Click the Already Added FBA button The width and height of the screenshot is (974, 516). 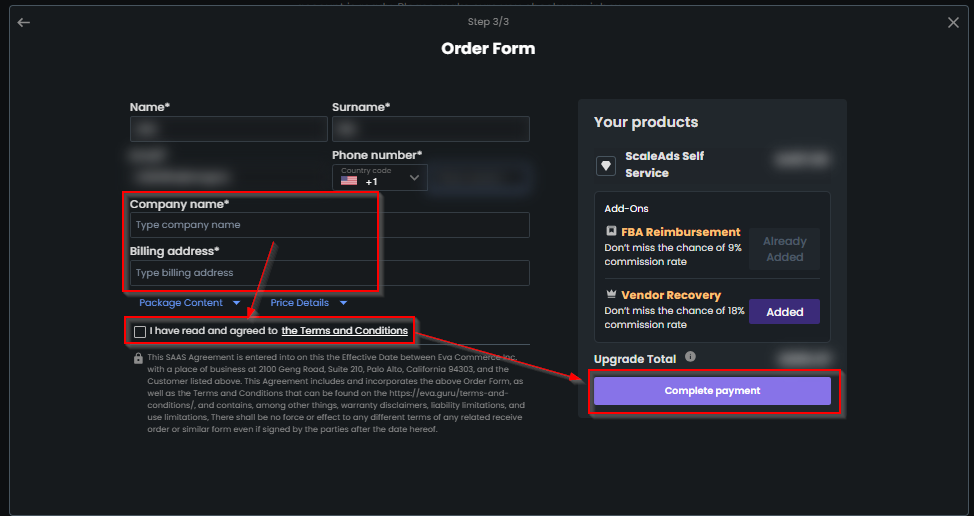coord(784,249)
